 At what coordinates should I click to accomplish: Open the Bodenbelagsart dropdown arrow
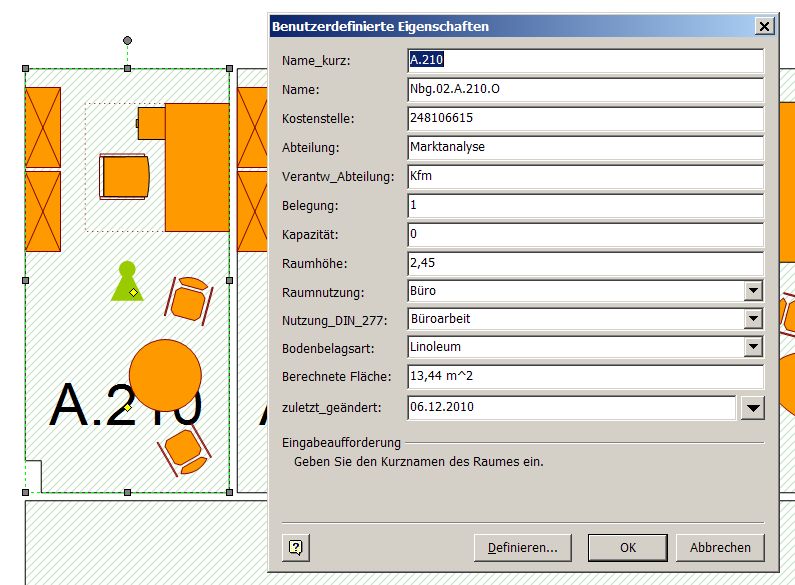click(753, 347)
